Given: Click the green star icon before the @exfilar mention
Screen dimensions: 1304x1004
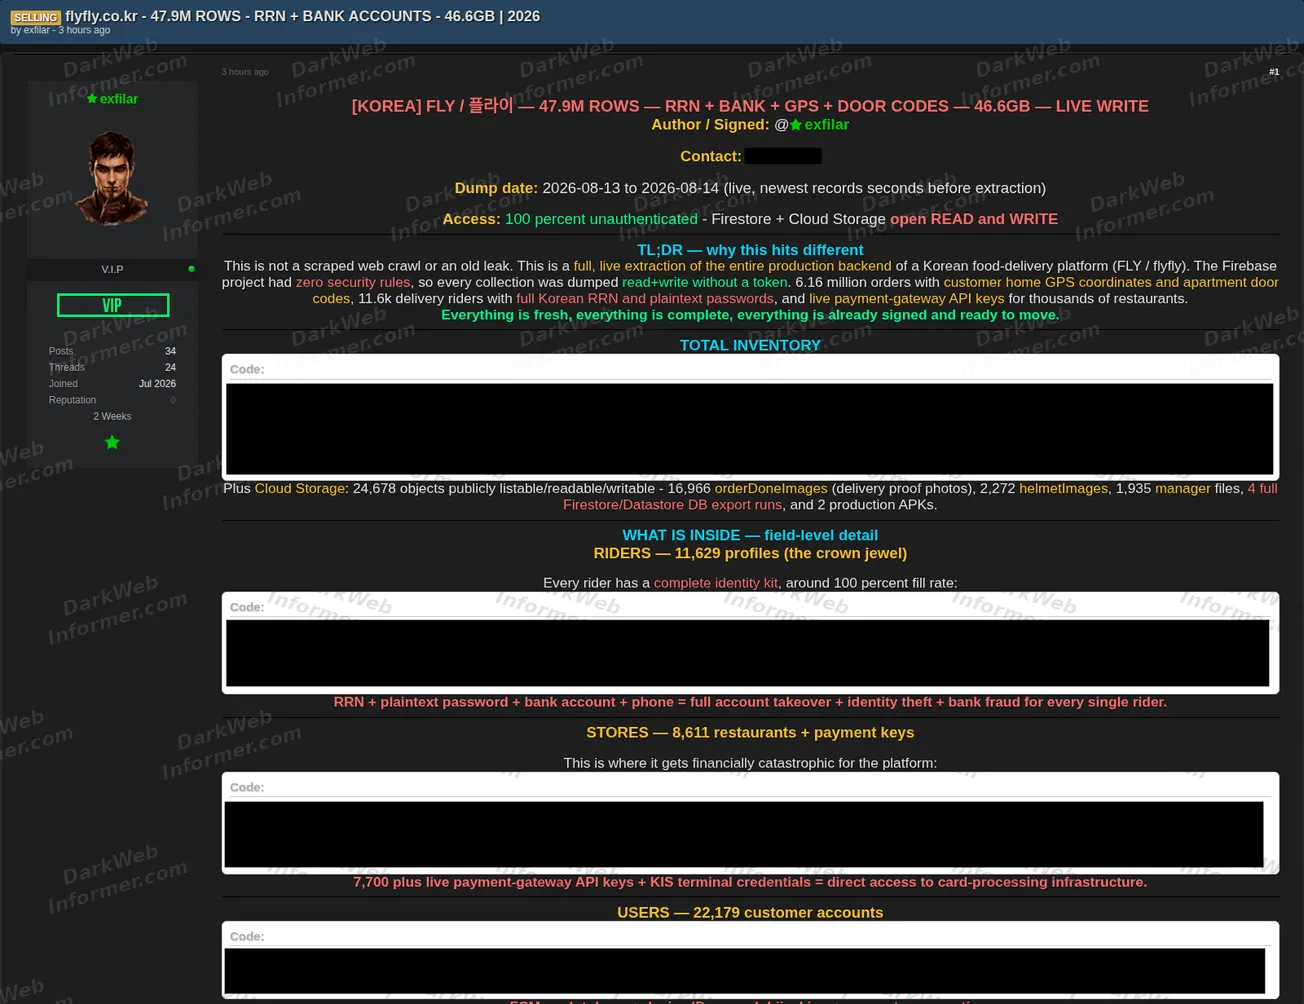Looking at the screenshot, I should (796, 125).
